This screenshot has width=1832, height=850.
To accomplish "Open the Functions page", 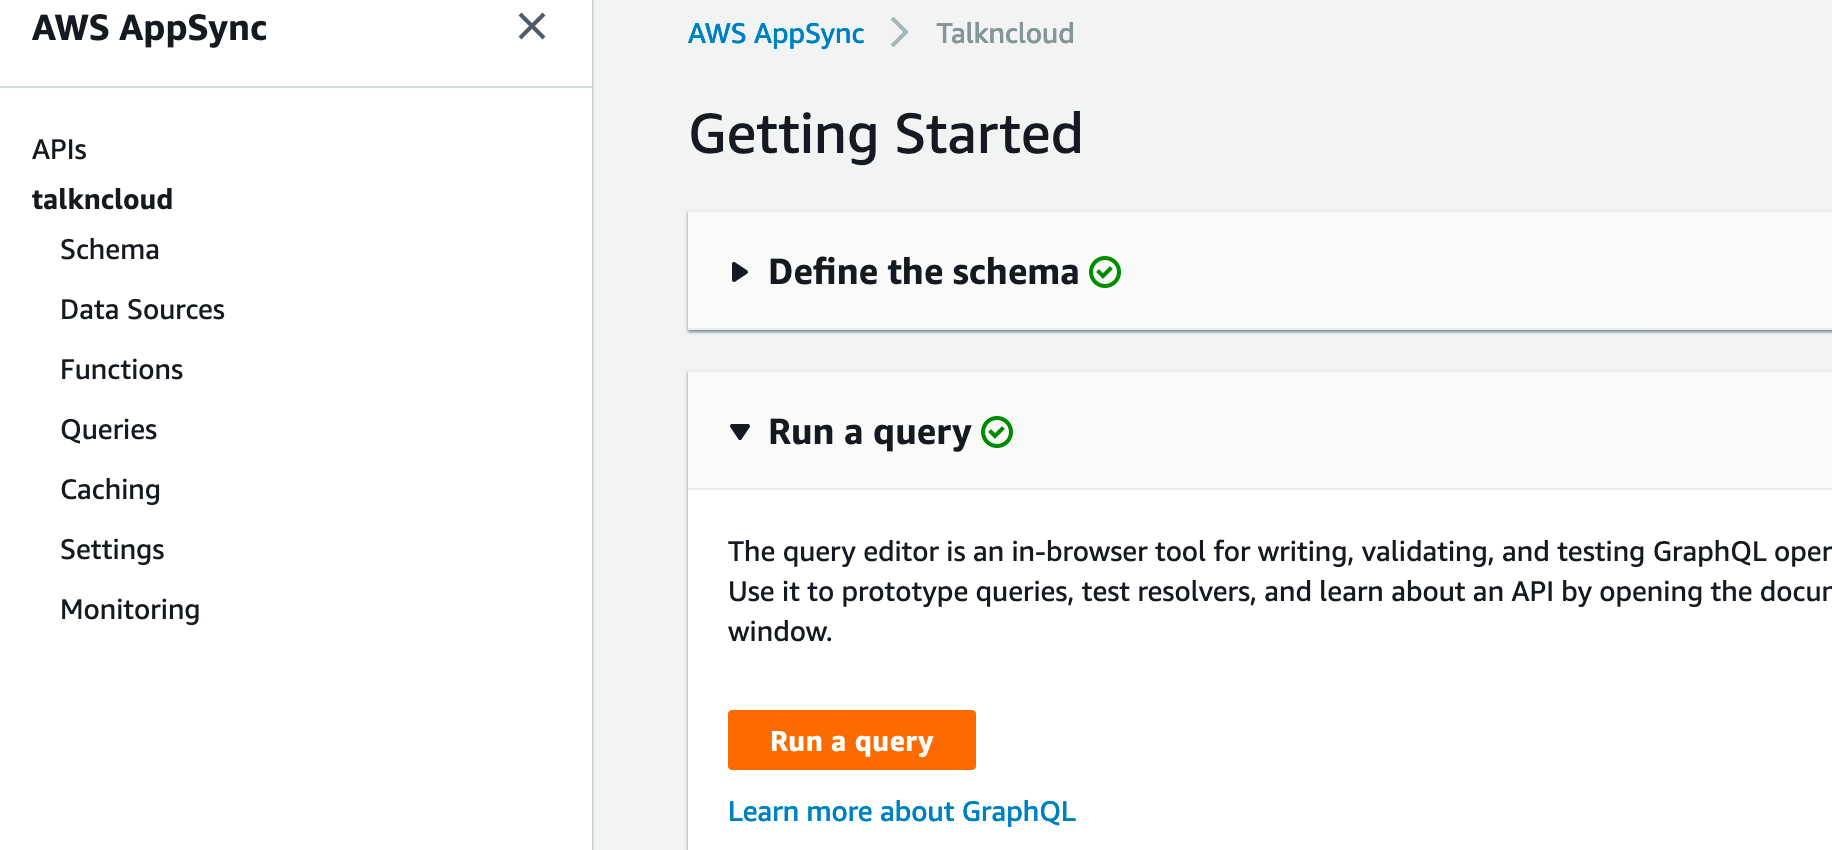I will 121,370.
